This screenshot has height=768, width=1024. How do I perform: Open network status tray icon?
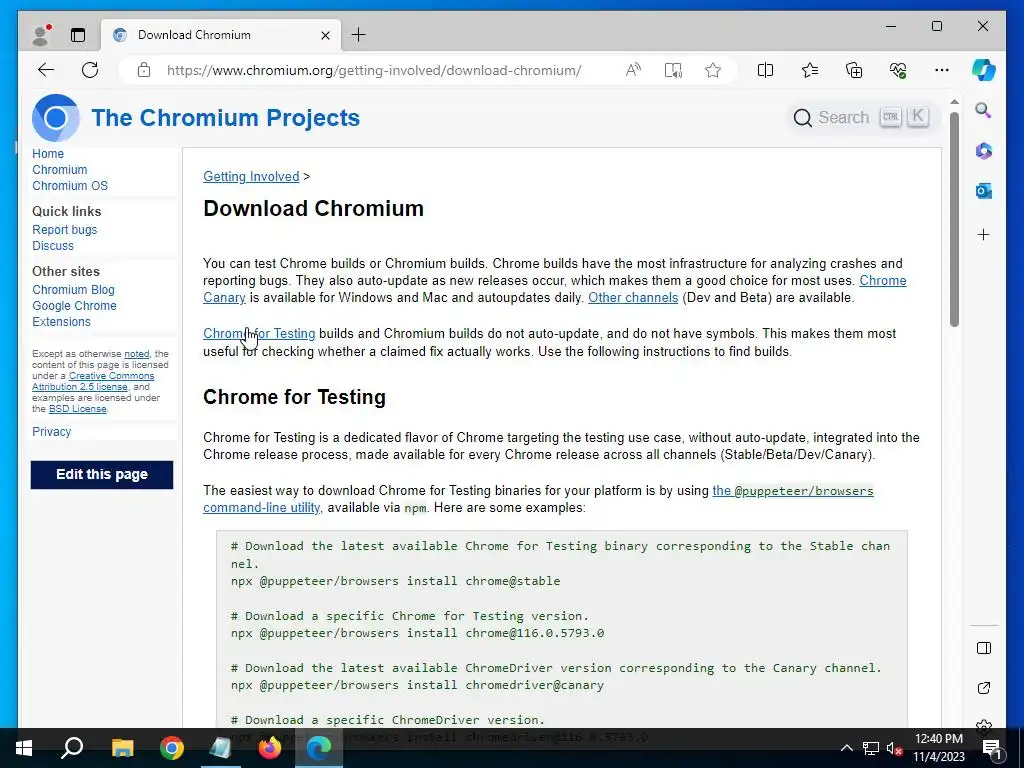[x=871, y=748]
